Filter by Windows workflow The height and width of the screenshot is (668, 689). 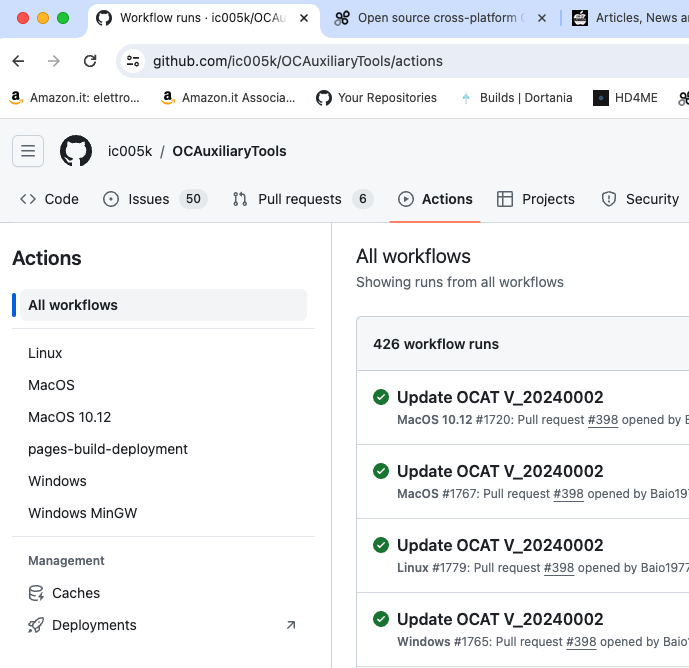click(x=57, y=481)
